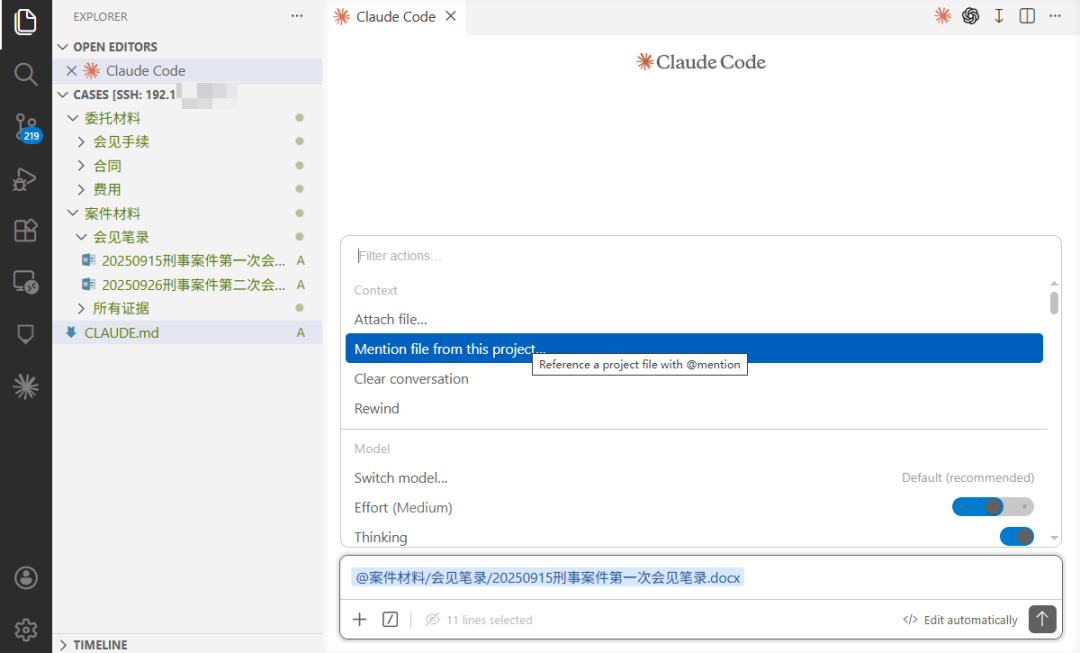Click the prompt input with @案件材料 mention
Viewport: 1080px width, 653px height.
click(x=700, y=577)
